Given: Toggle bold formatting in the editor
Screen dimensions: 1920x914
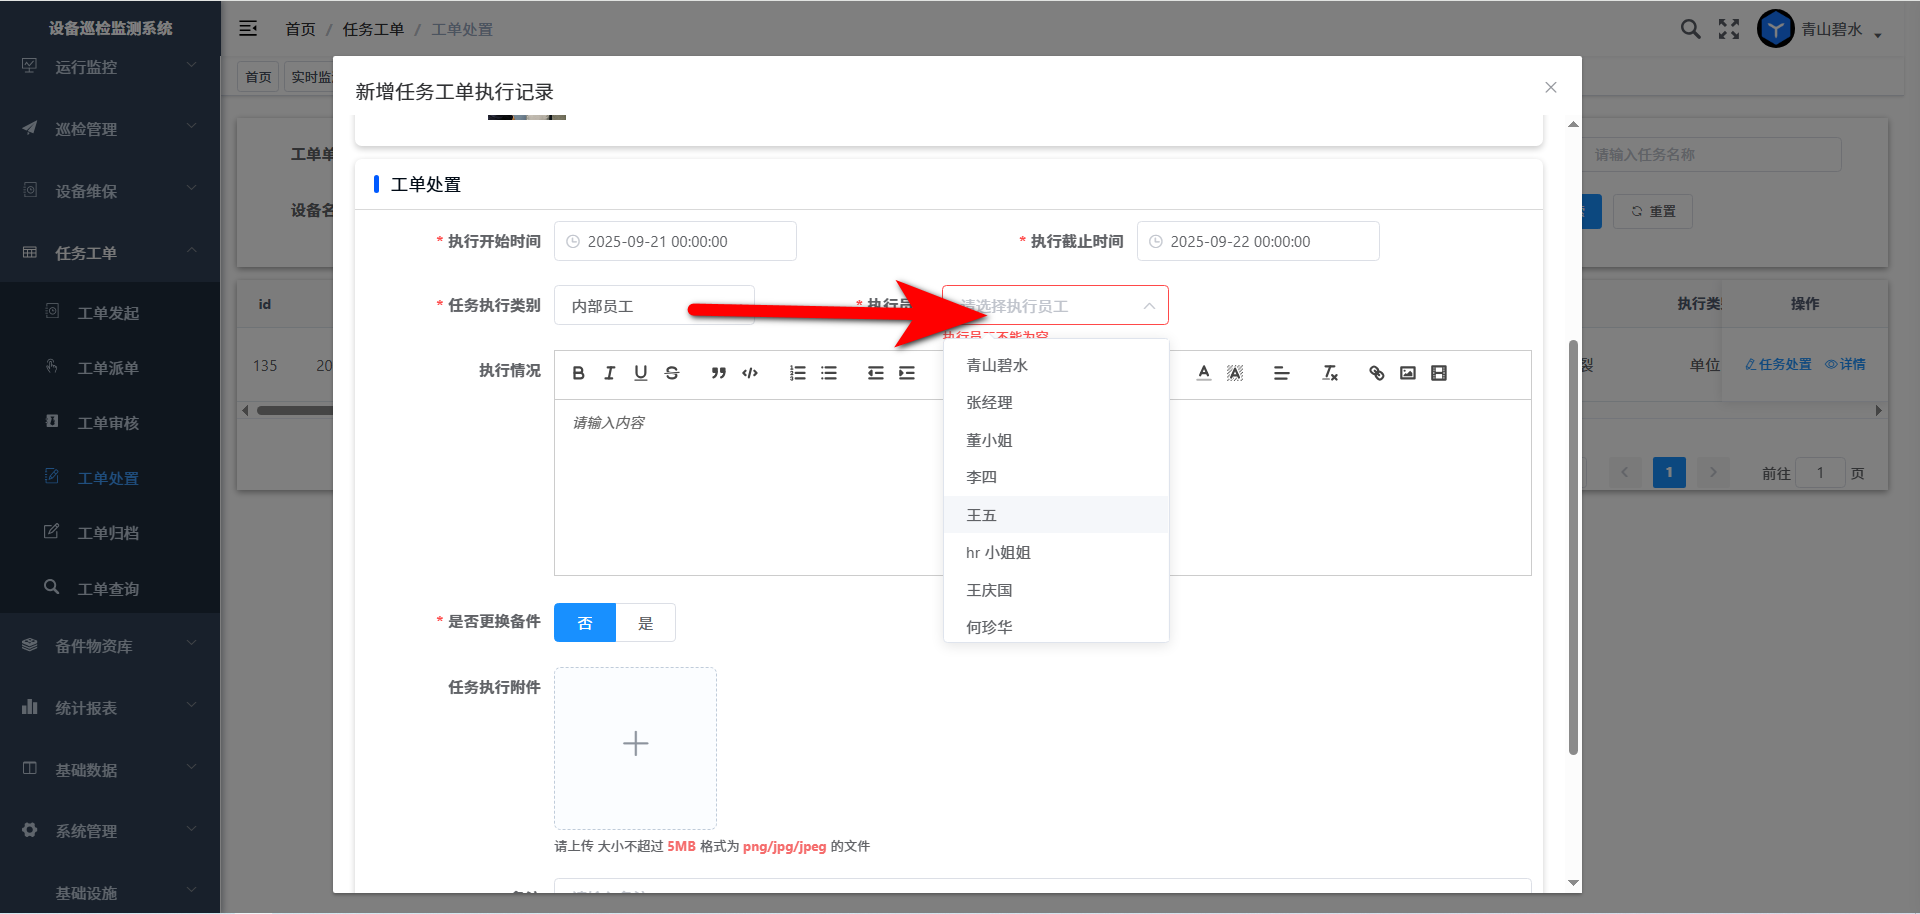Looking at the screenshot, I should coord(578,373).
